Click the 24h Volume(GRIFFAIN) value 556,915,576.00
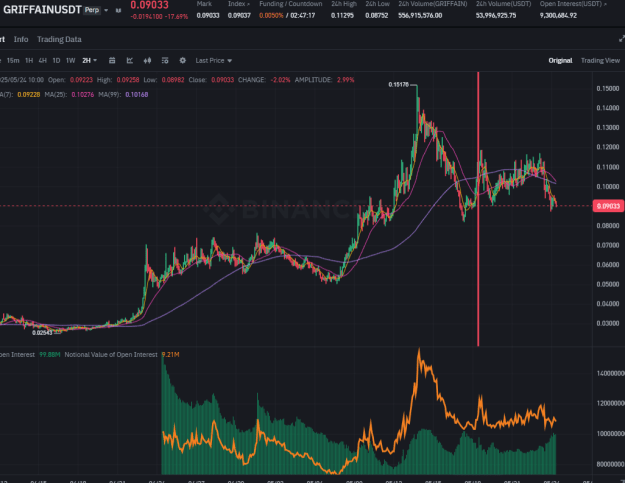The height and width of the screenshot is (483, 625). coord(420,16)
